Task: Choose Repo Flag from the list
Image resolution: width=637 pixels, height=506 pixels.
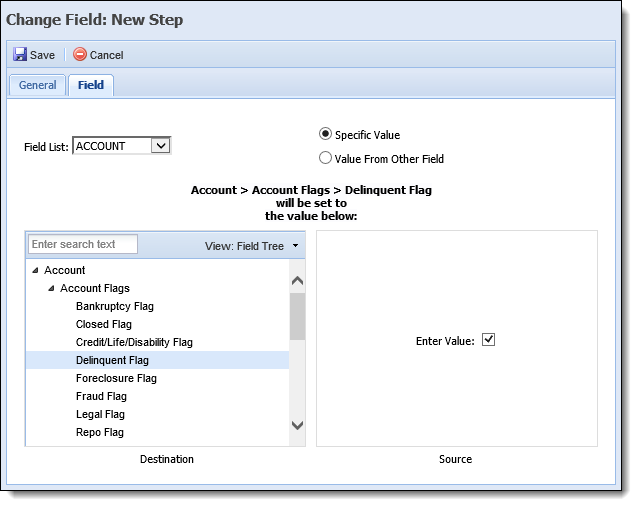Action: click(x=100, y=432)
